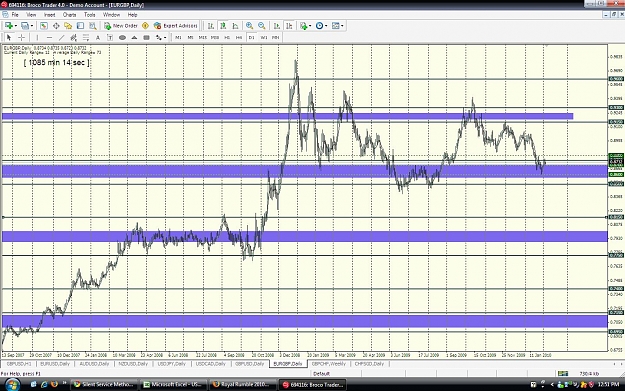Open the Templates dropdown
The height and width of the screenshot is (391, 625).
tap(338, 26)
